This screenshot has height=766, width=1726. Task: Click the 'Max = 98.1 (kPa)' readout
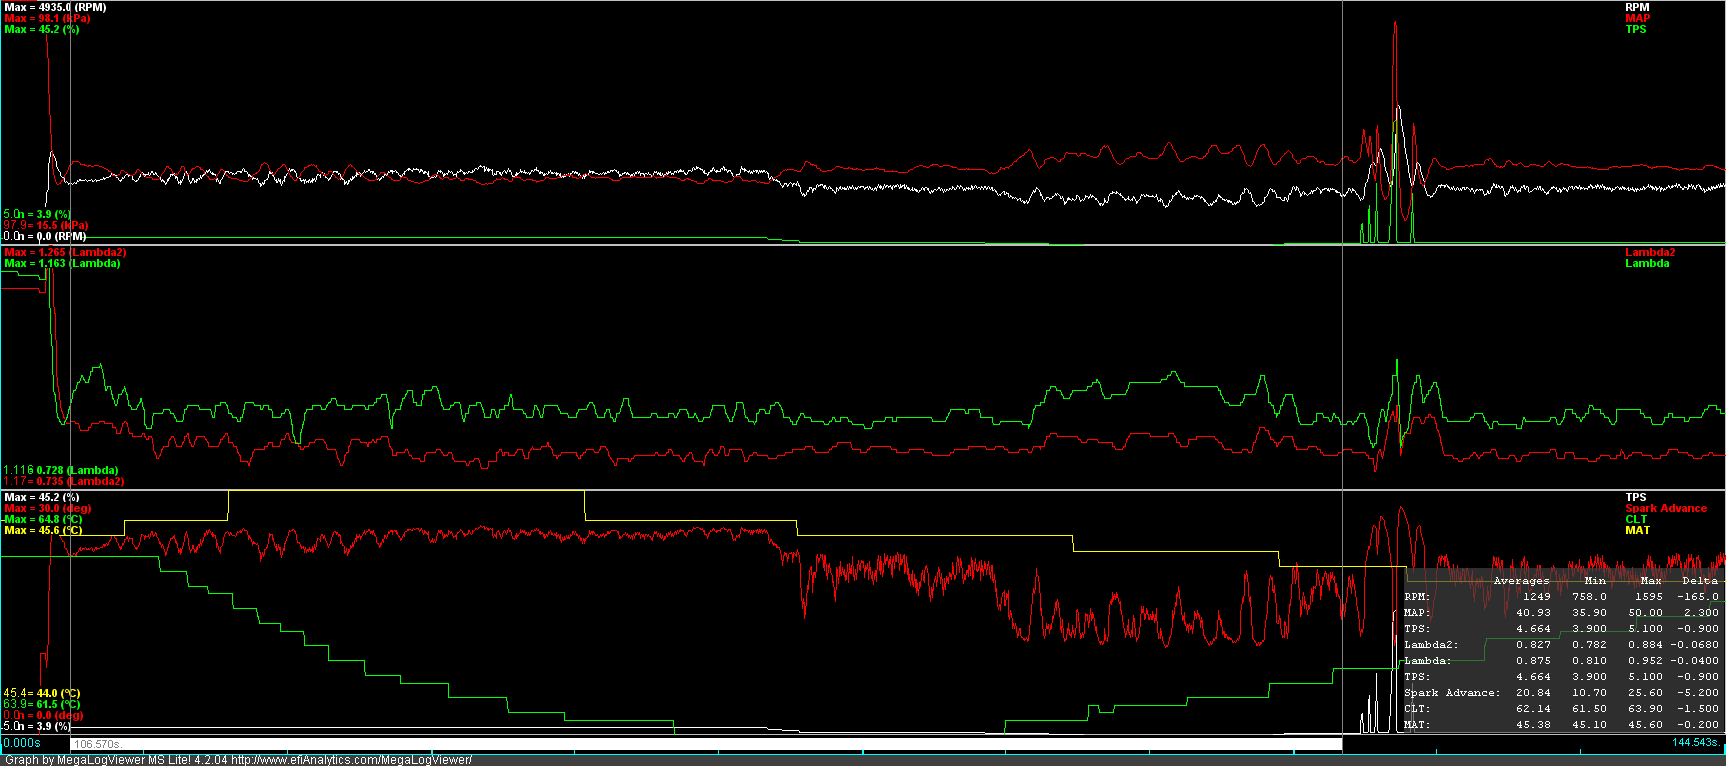[47, 18]
